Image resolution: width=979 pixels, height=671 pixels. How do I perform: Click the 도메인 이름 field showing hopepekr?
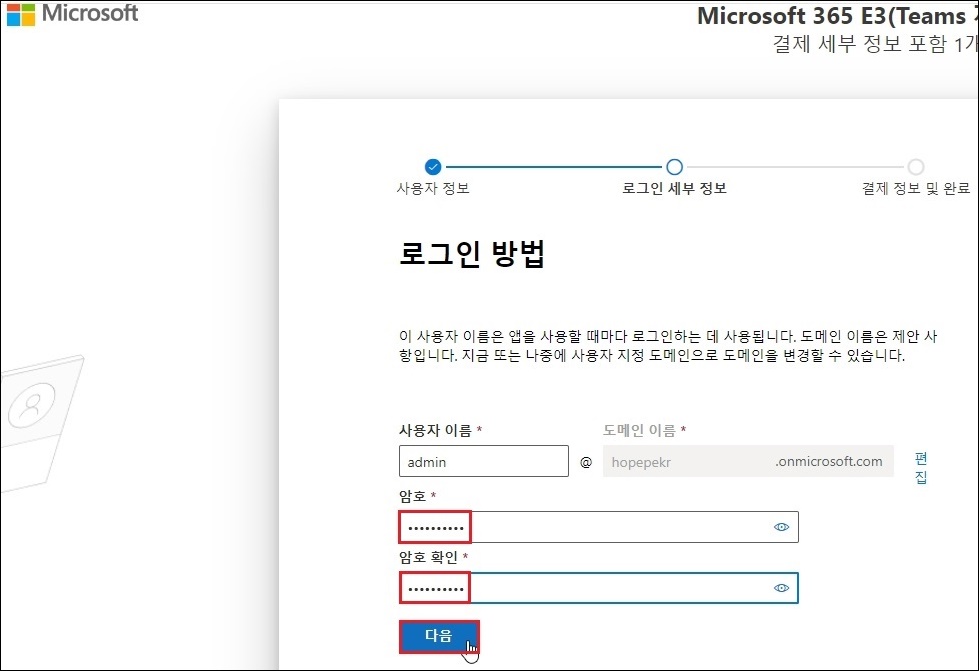pyautogui.click(x=748, y=461)
